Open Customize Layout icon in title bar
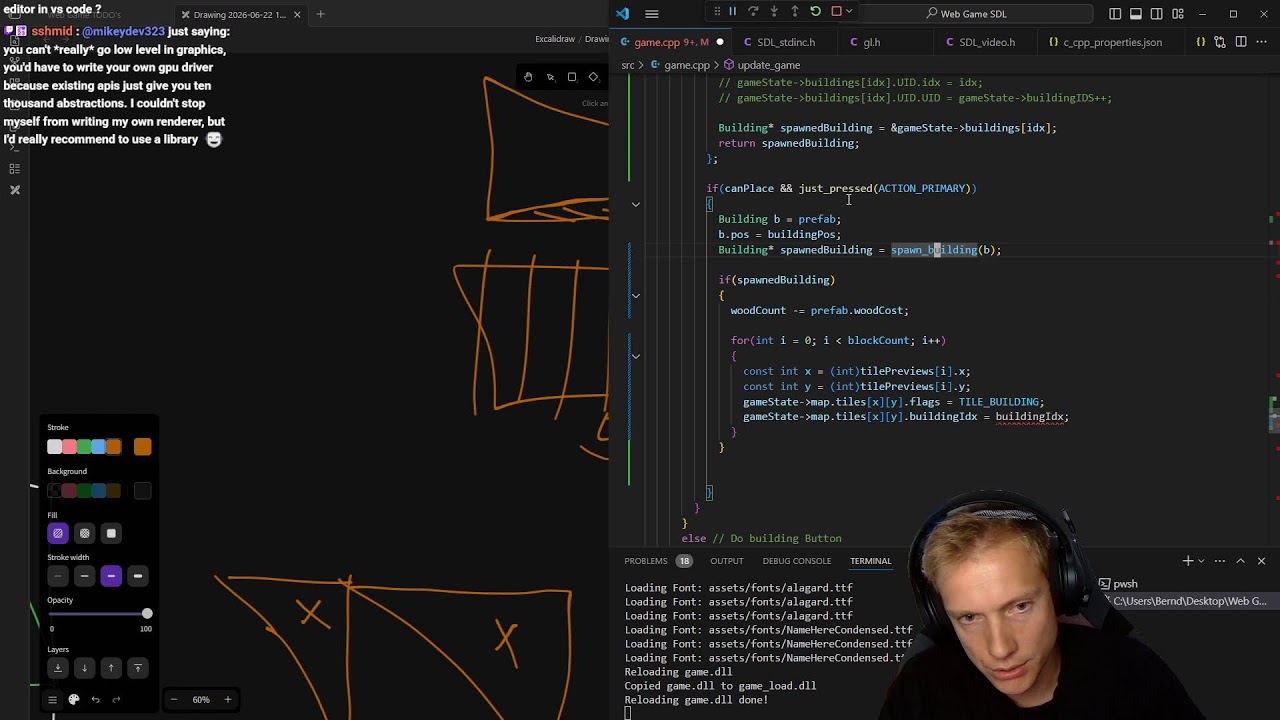 point(1178,14)
